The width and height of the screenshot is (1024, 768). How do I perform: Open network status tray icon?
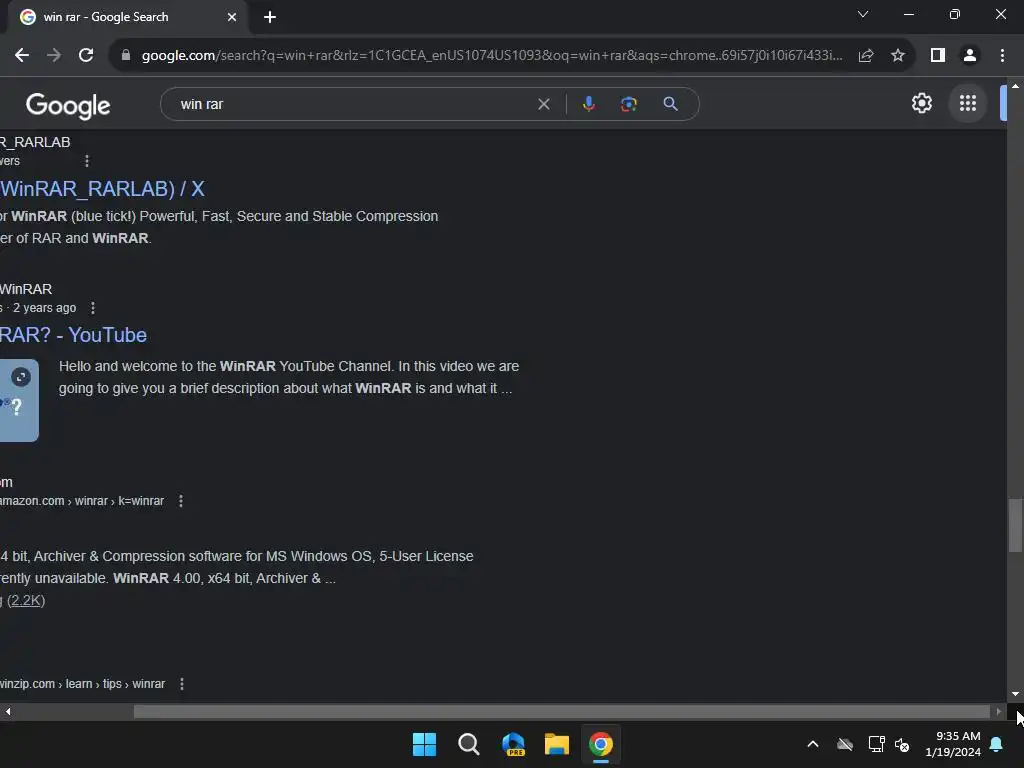876,744
